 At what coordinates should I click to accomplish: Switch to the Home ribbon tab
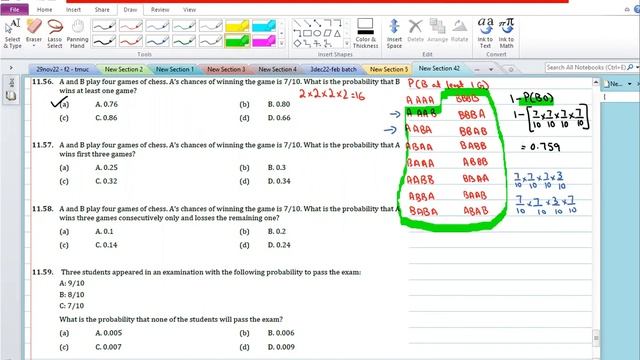[x=44, y=9]
